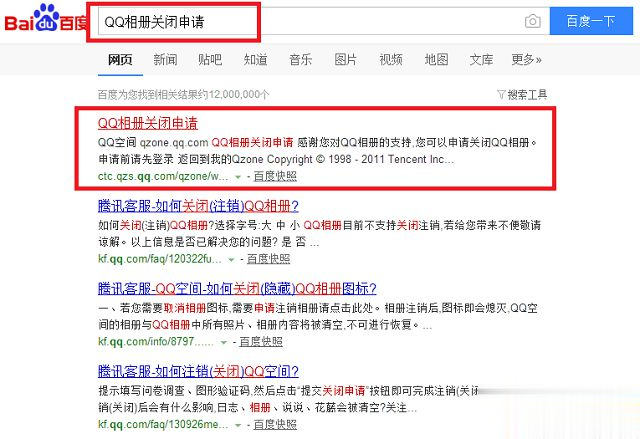Click the kf.qq.com/faq/120322fu URL
The image size is (640, 439).
[x=160, y=259]
